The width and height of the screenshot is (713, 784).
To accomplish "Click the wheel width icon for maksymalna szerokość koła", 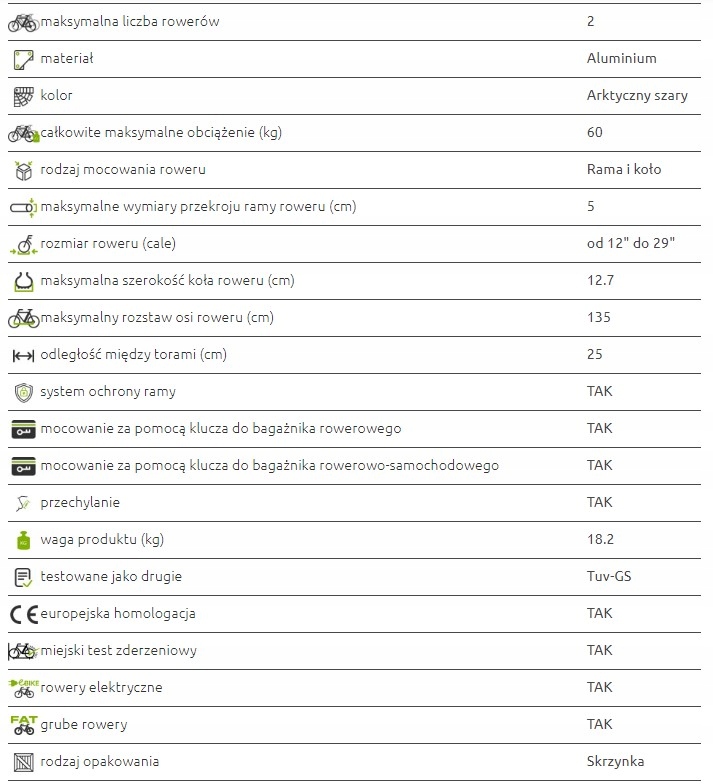I will click(x=23, y=281).
